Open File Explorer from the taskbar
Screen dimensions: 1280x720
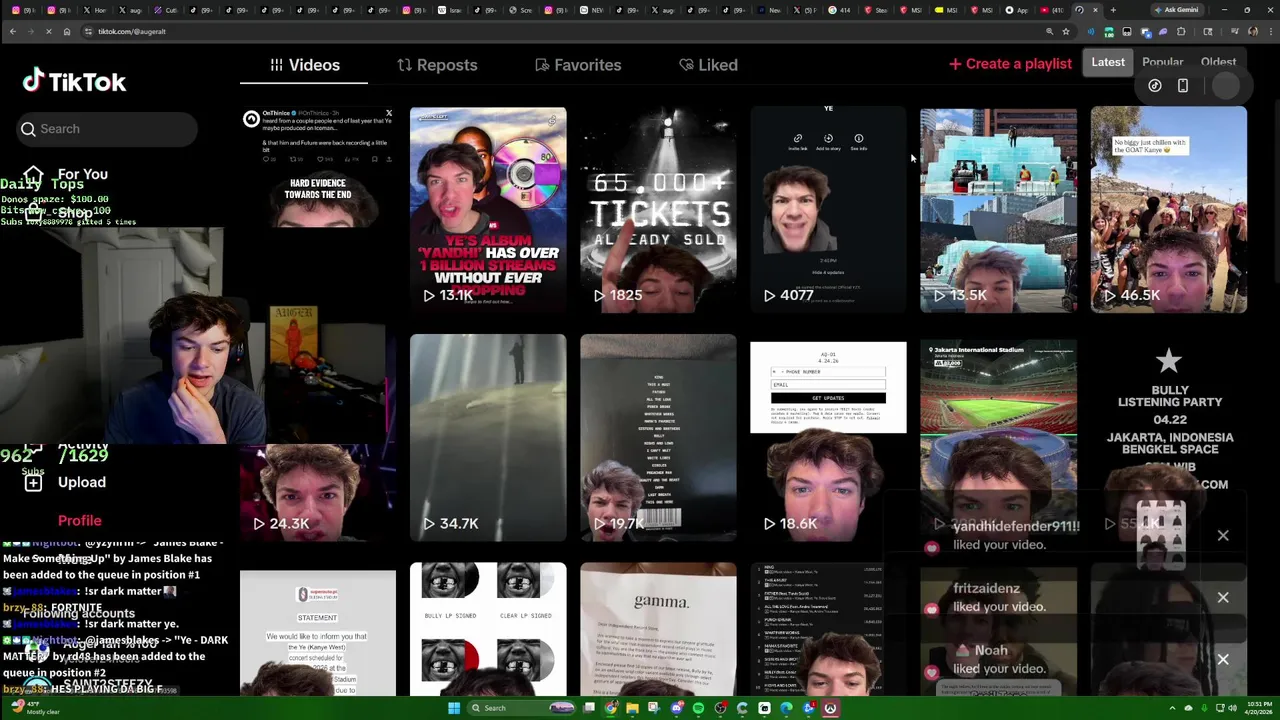[x=632, y=708]
